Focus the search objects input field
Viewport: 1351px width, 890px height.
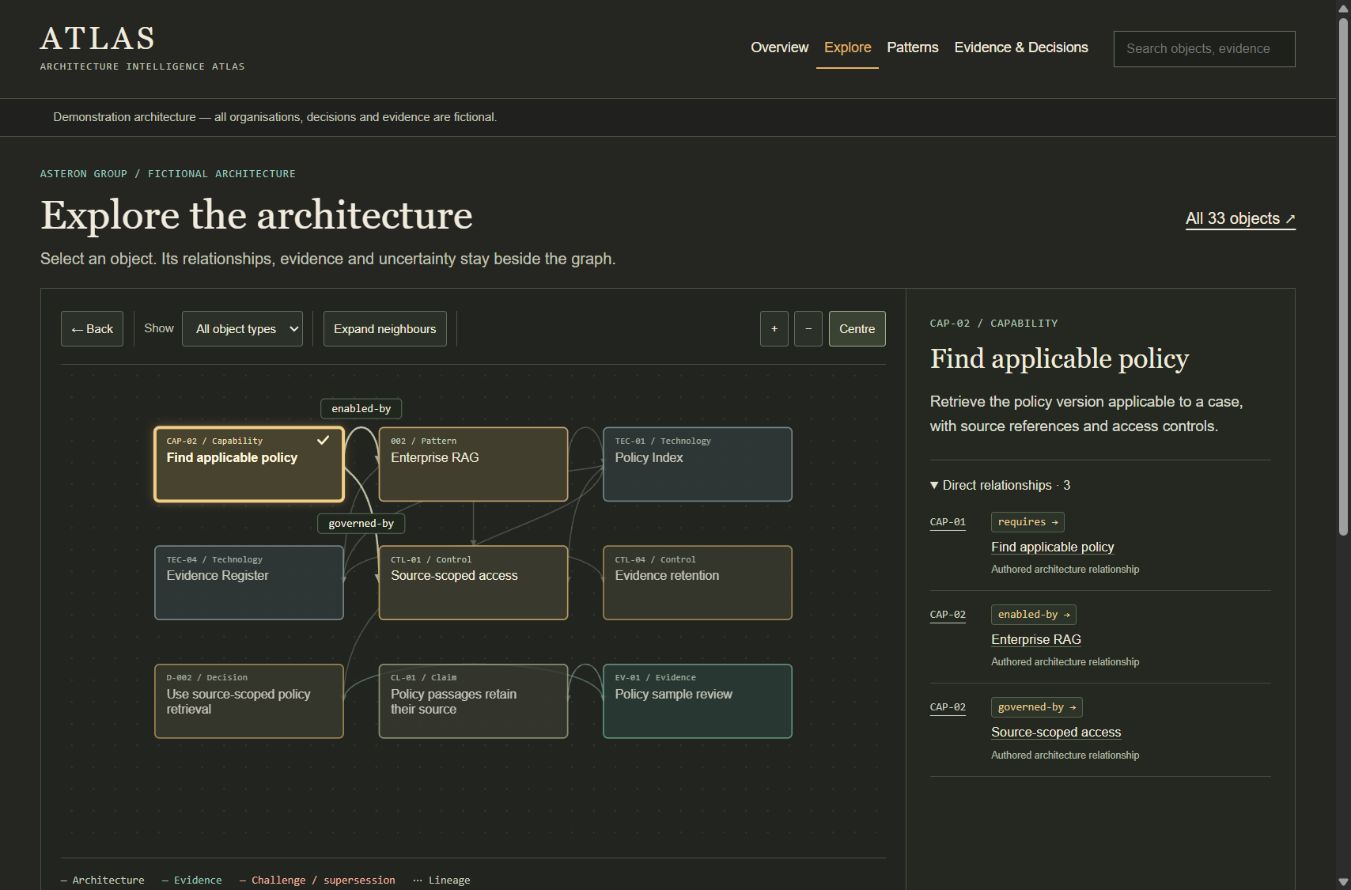(1204, 49)
